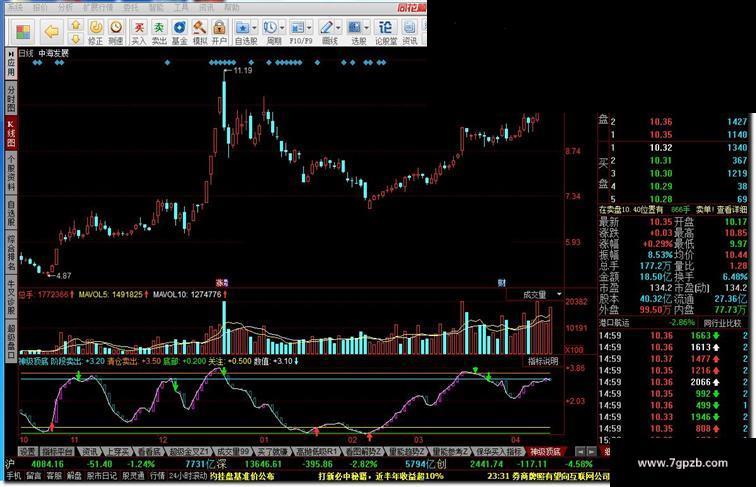756x487 pixels.
Task: Click the yellow down arrow icon
Action: 76,39
